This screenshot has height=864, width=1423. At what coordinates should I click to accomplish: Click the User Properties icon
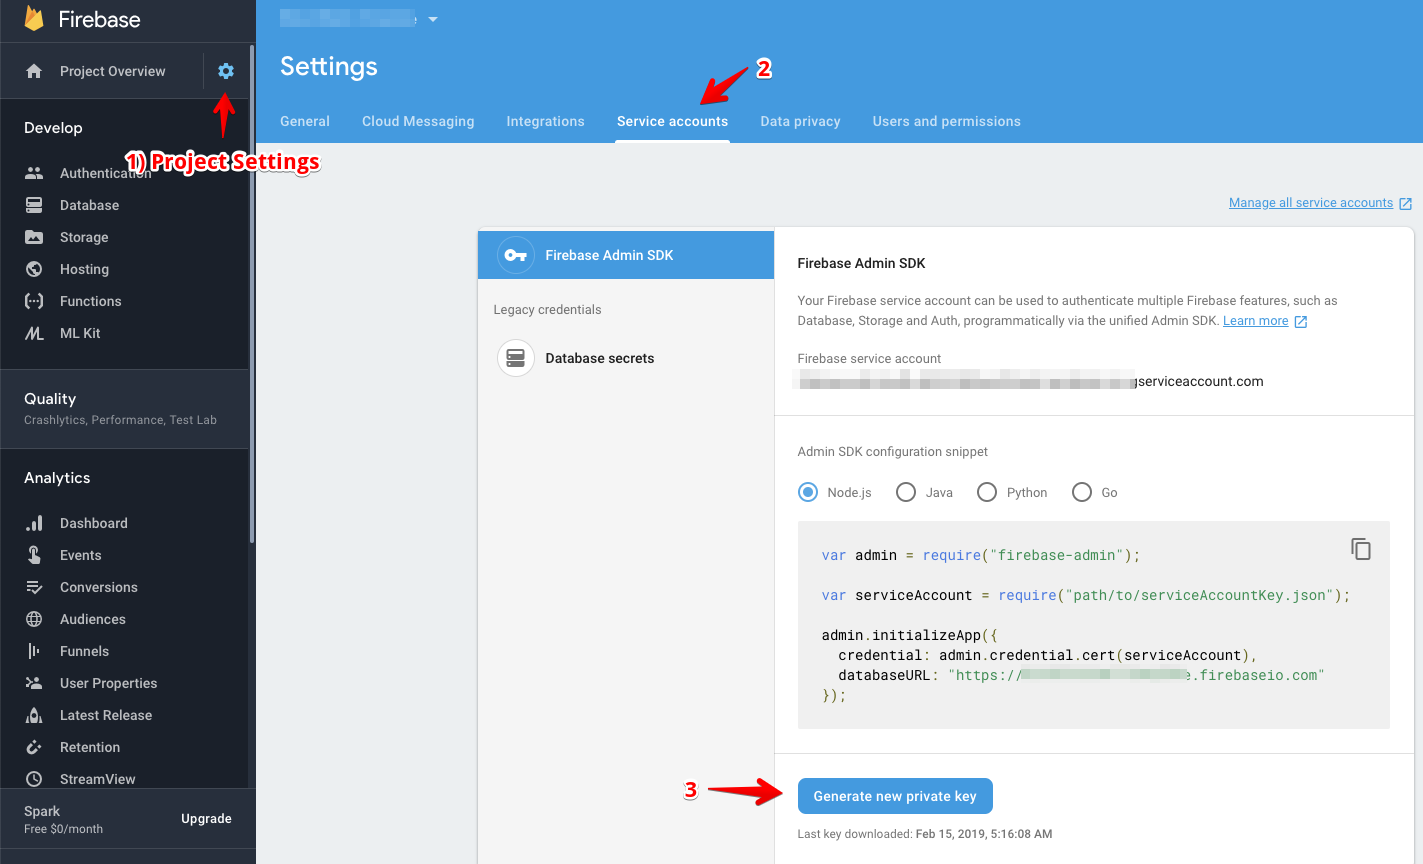click(x=34, y=683)
